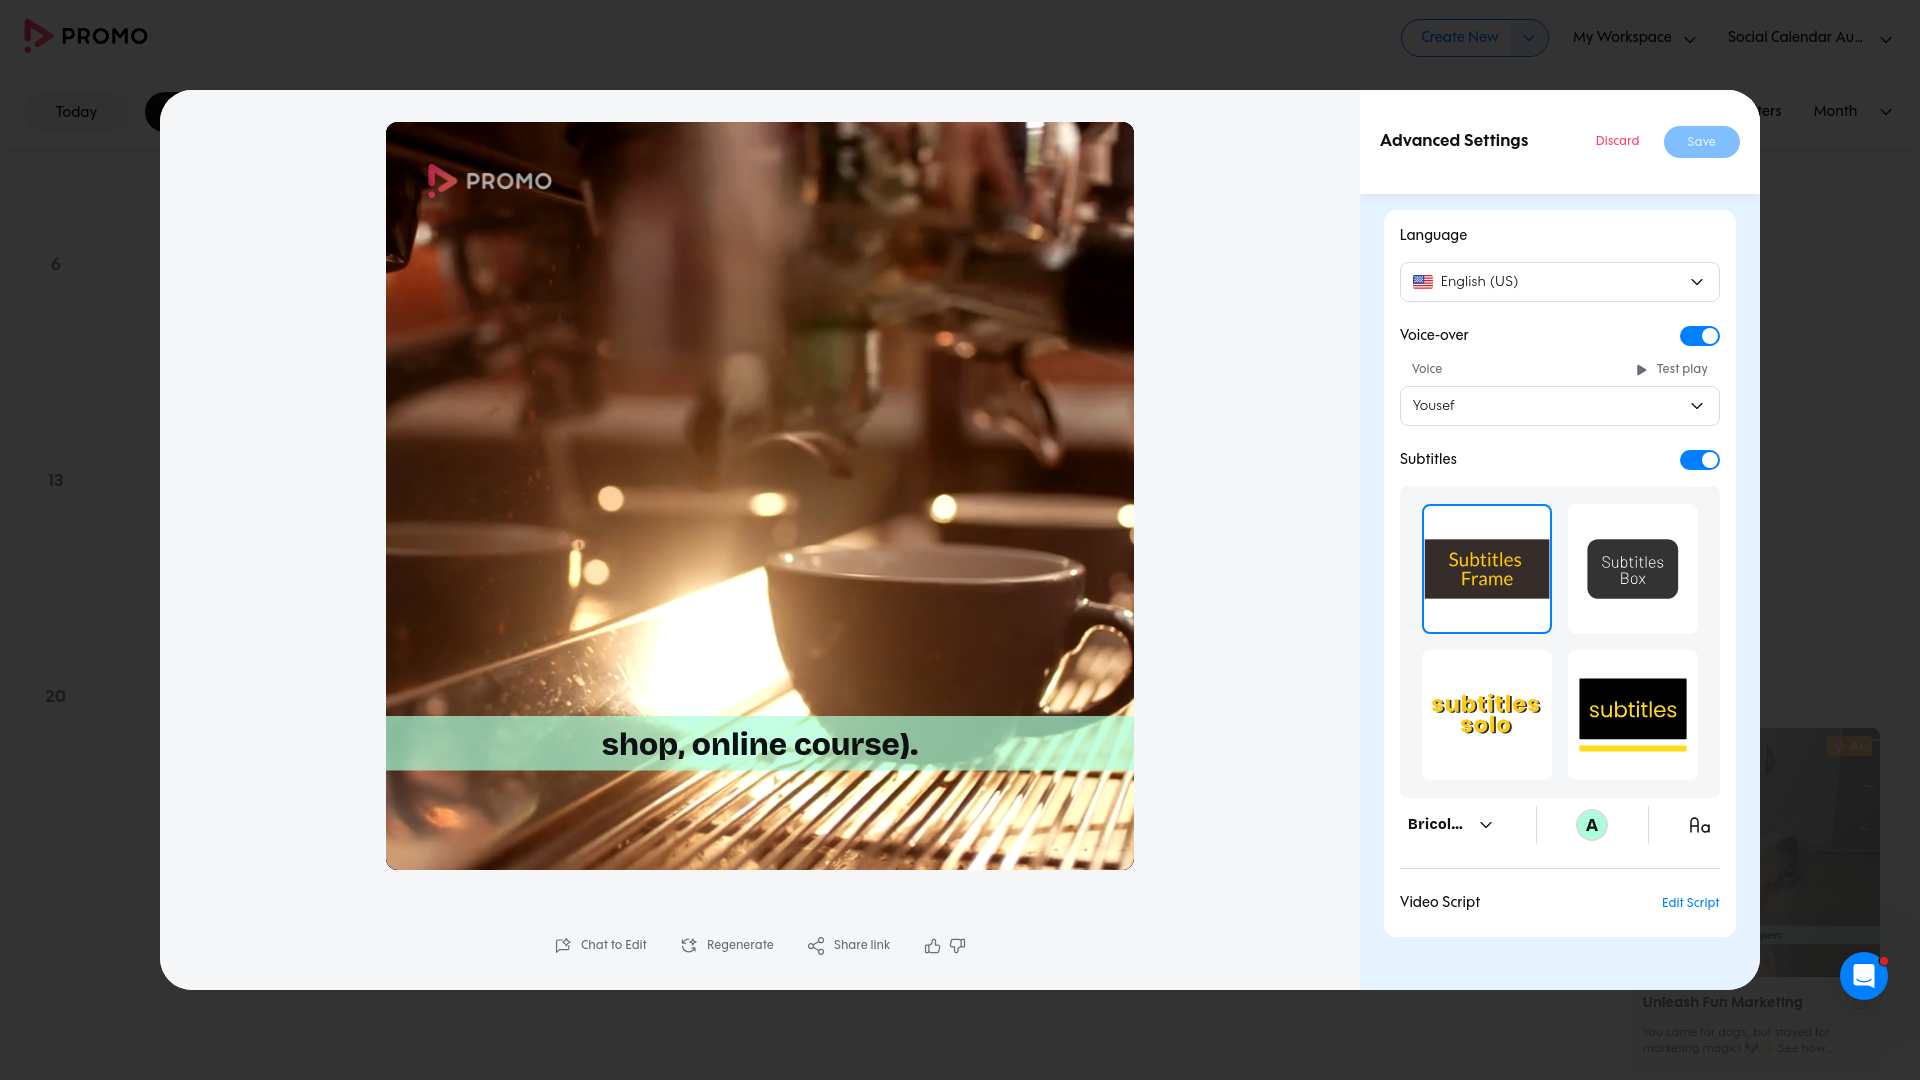1920x1080 pixels.
Task: Choose the subtitles solo style thumbnail
Action: 1486,715
